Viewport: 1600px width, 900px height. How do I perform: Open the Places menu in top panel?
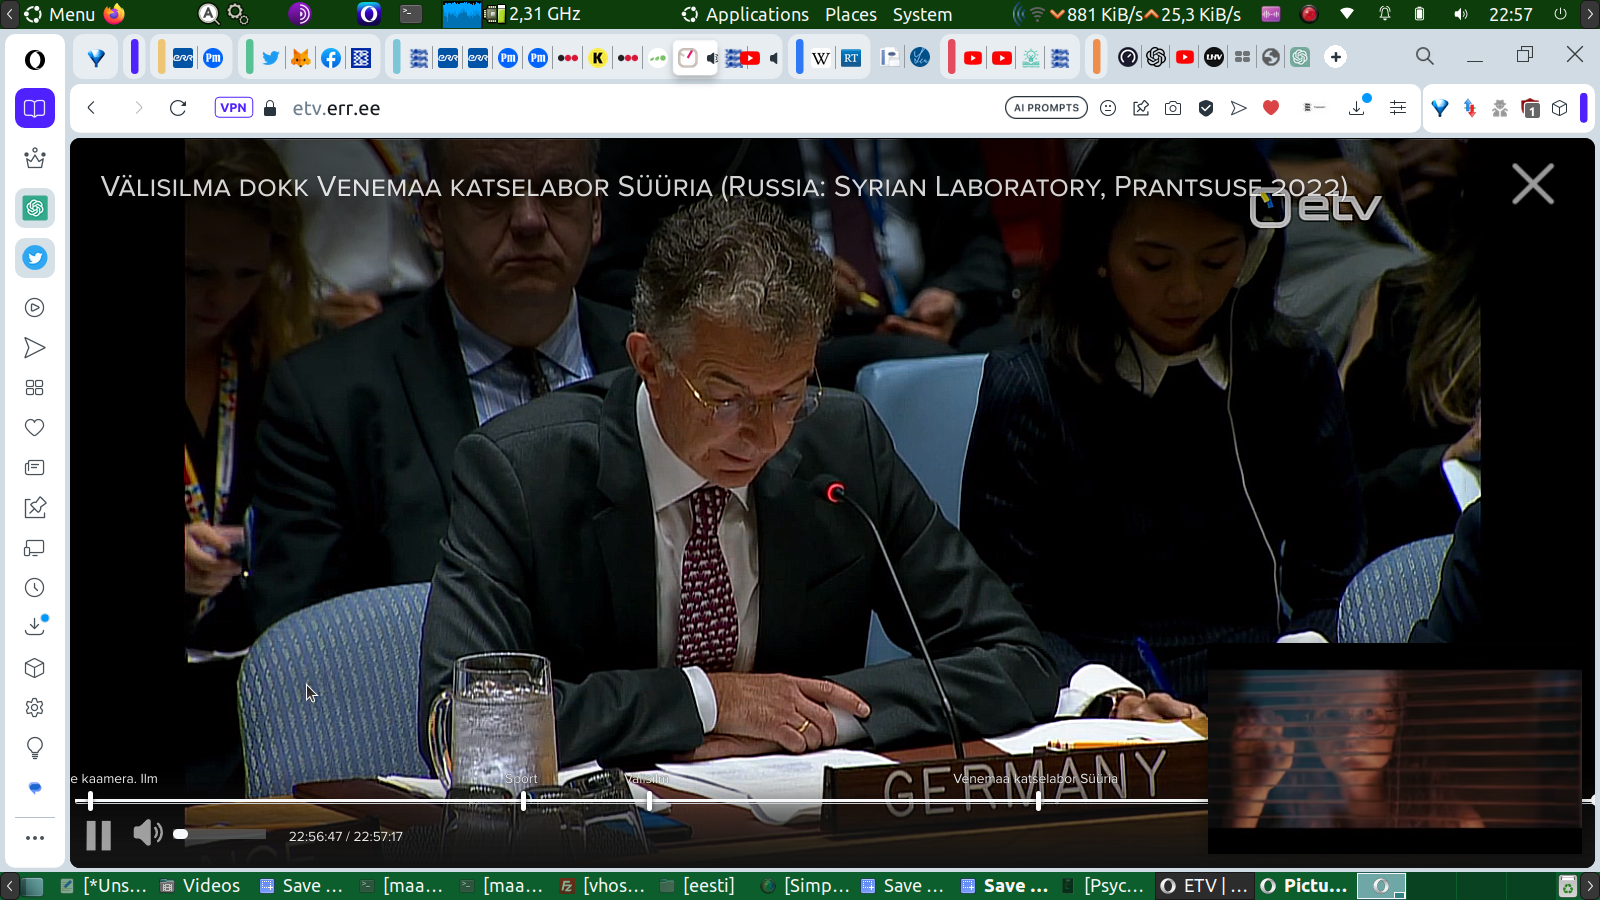click(x=851, y=14)
